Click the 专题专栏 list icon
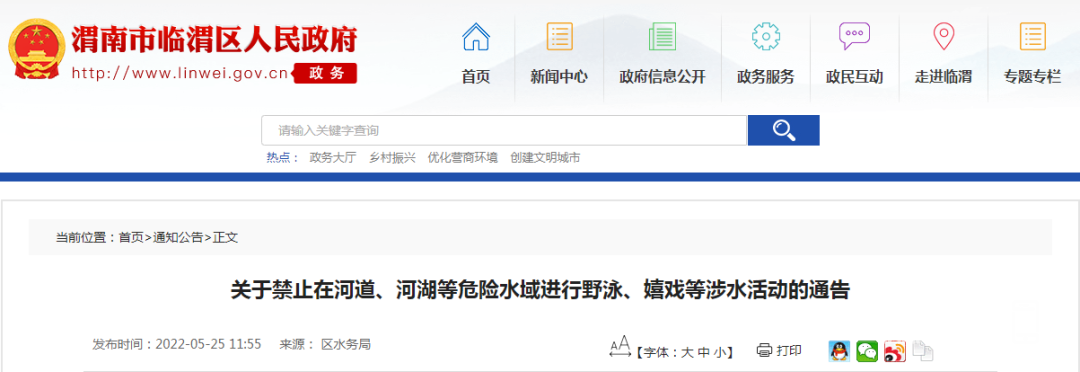The width and height of the screenshot is (1080, 372). coord(1032,36)
